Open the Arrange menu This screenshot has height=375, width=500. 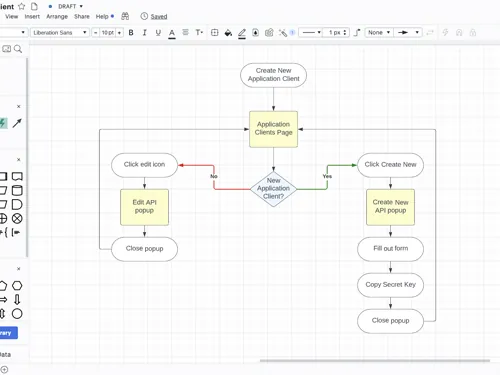point(57,16)
